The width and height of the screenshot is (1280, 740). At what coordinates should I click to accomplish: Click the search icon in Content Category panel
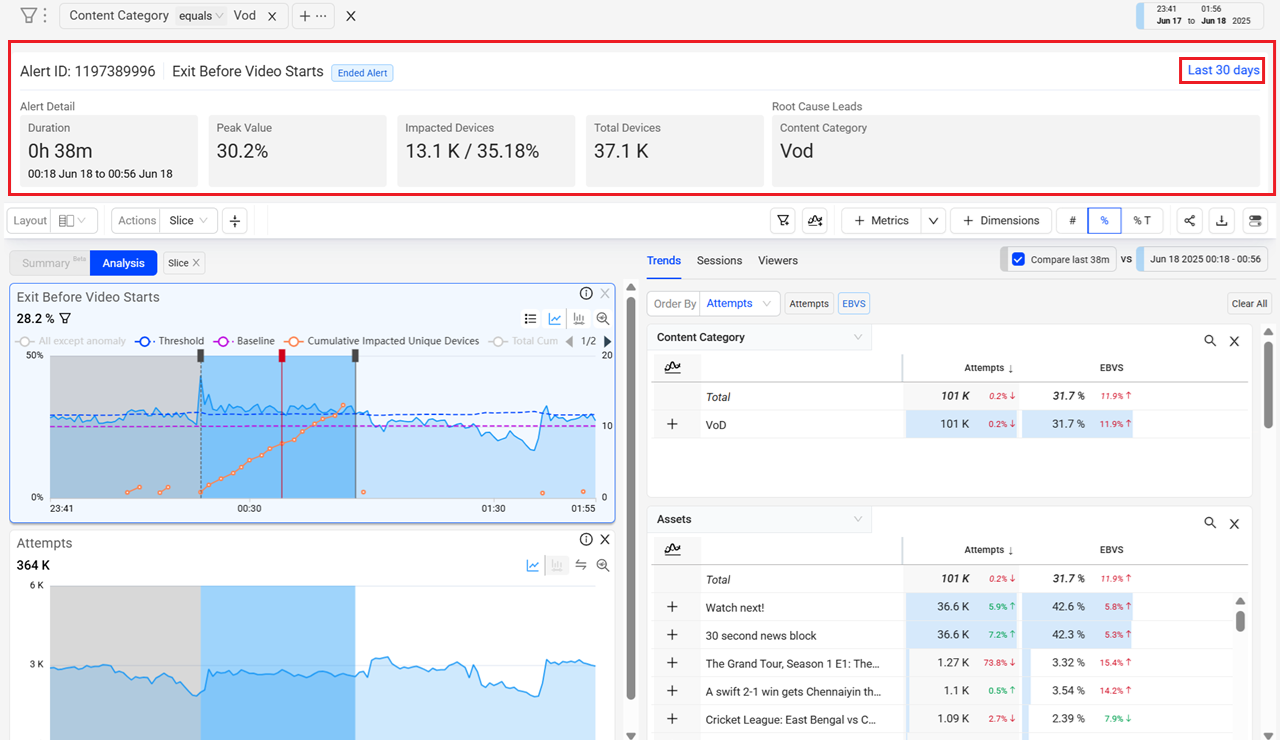tap(1210, 341)
